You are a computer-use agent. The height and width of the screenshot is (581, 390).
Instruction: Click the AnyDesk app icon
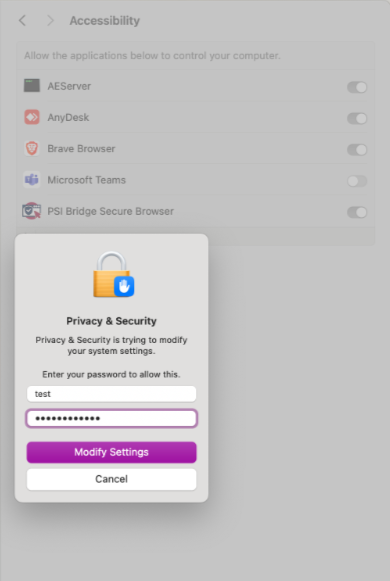[32, 117]
